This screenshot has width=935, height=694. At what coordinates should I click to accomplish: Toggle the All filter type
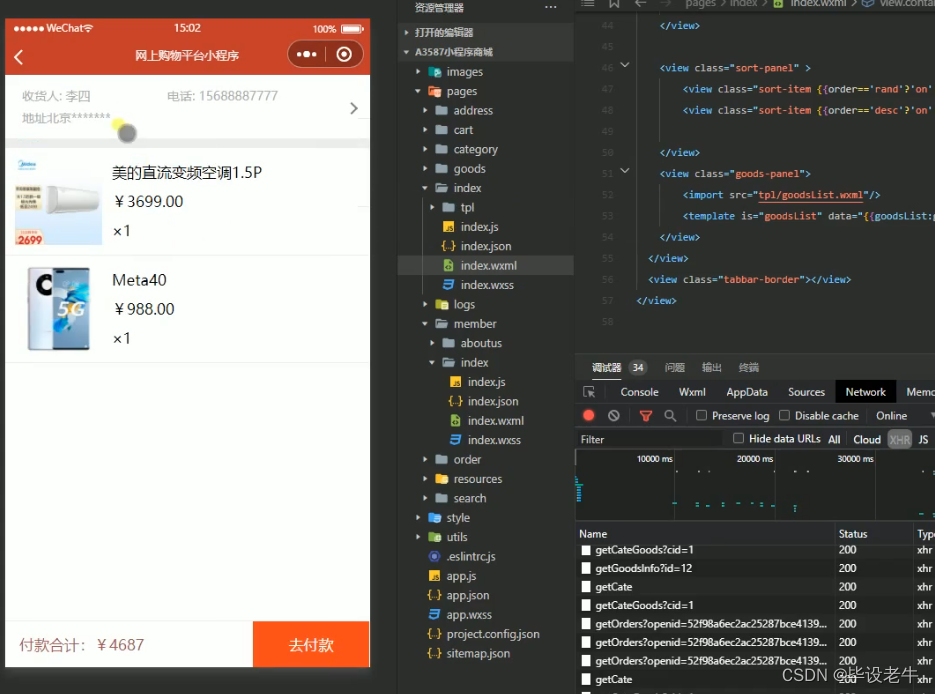834,439
